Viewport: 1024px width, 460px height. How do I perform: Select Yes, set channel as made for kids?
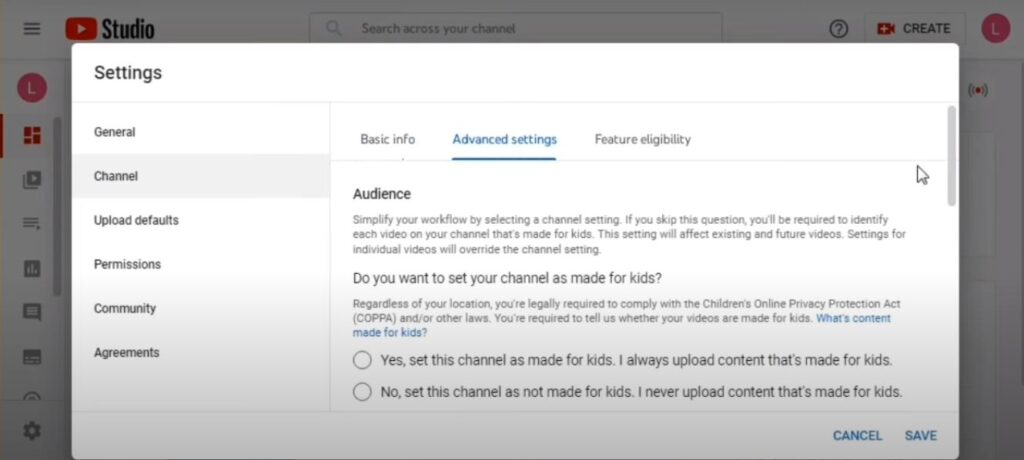coord(362,360)
